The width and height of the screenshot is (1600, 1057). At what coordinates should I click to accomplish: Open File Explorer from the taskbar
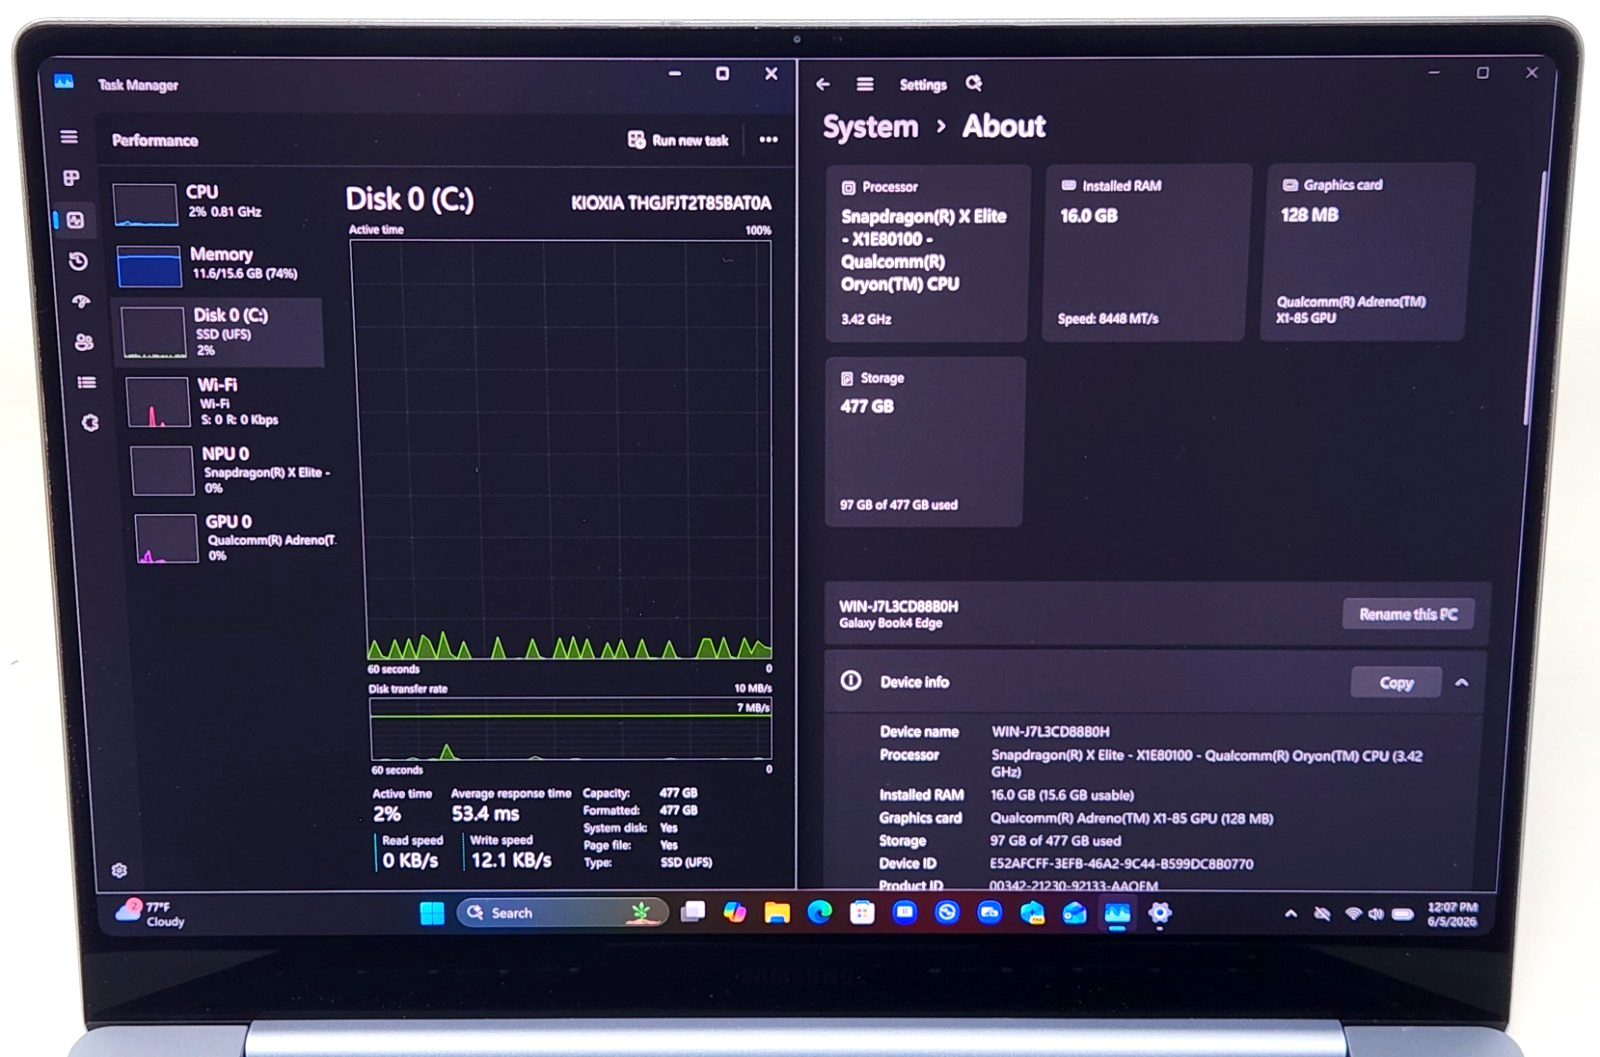point(777,912)
